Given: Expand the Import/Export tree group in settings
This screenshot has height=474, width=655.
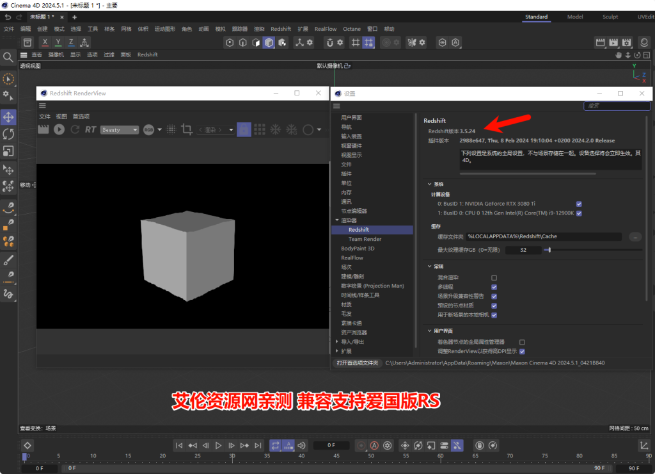Looking at the screenshot, I should tap(337, 342).
